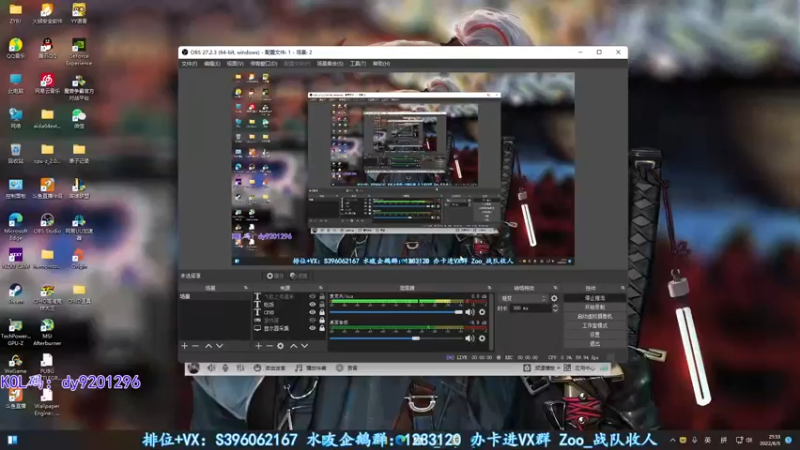Hide the 显示器采集 display capture source

click(x=312, y=328)
